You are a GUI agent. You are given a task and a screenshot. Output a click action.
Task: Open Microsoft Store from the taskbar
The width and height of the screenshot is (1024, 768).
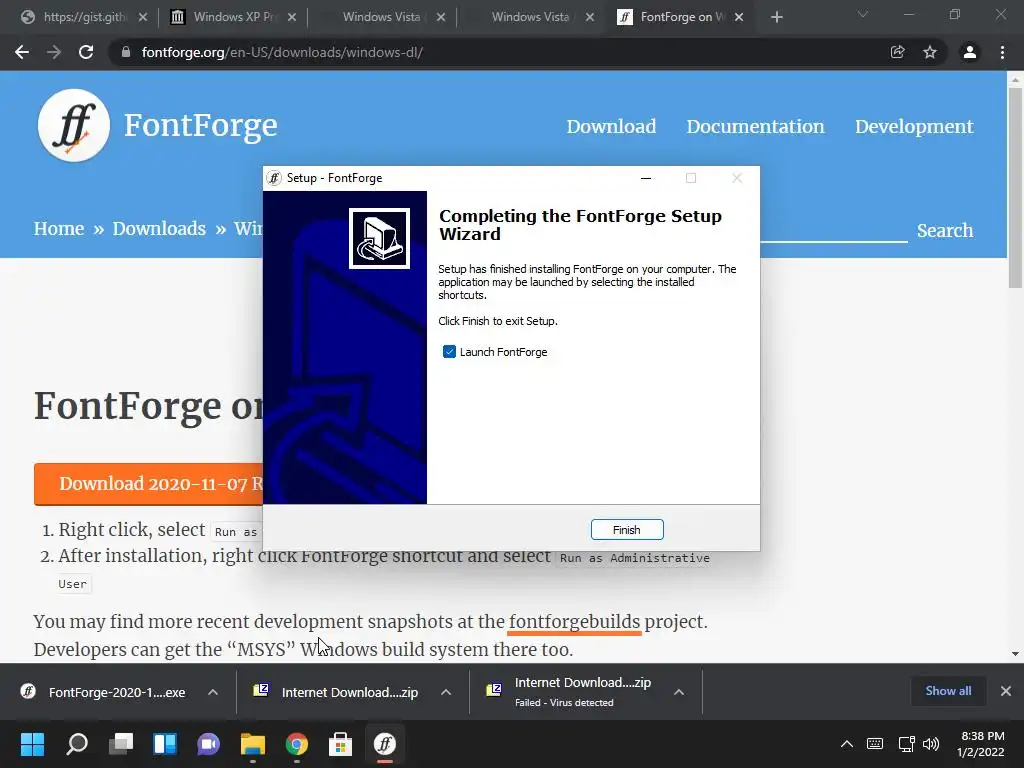(340, 744)
